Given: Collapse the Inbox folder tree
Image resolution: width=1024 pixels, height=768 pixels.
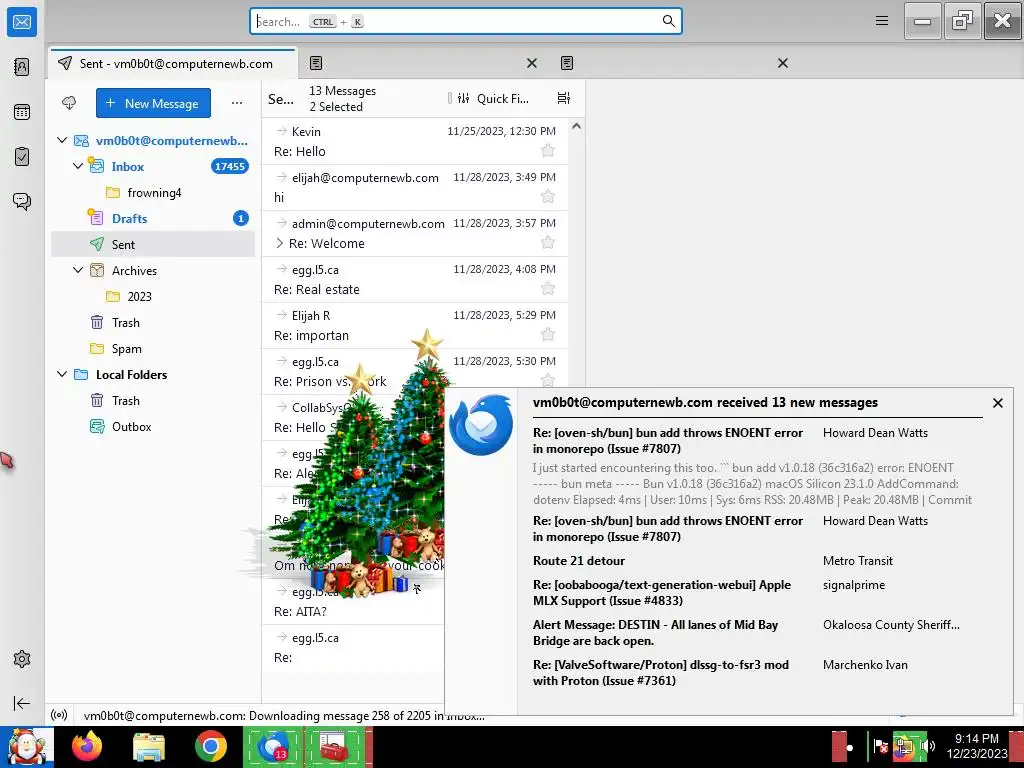Looking at the screenshot, I should 78,166.
